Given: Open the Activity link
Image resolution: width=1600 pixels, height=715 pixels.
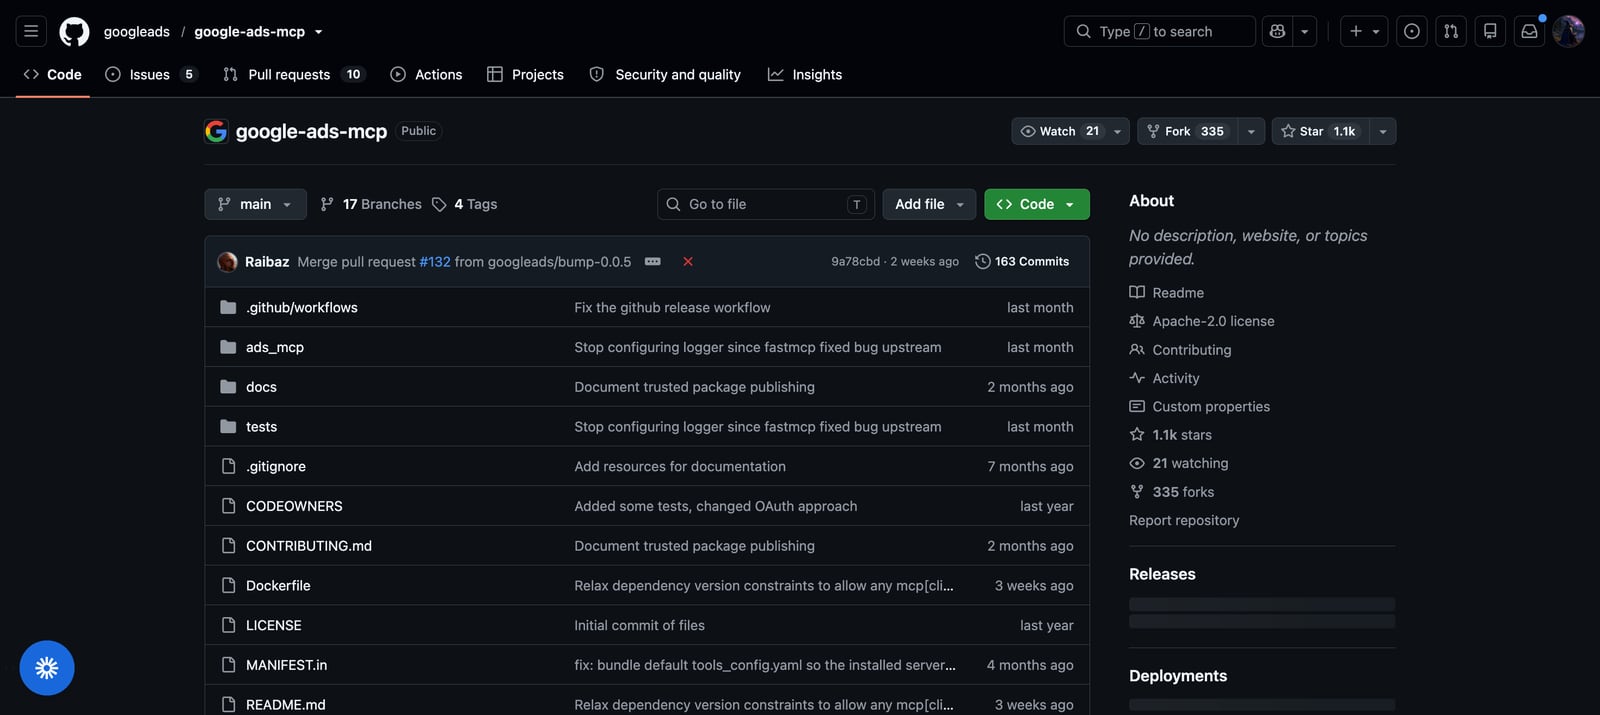Looking at the screenshot, I should click(1164, 378).
